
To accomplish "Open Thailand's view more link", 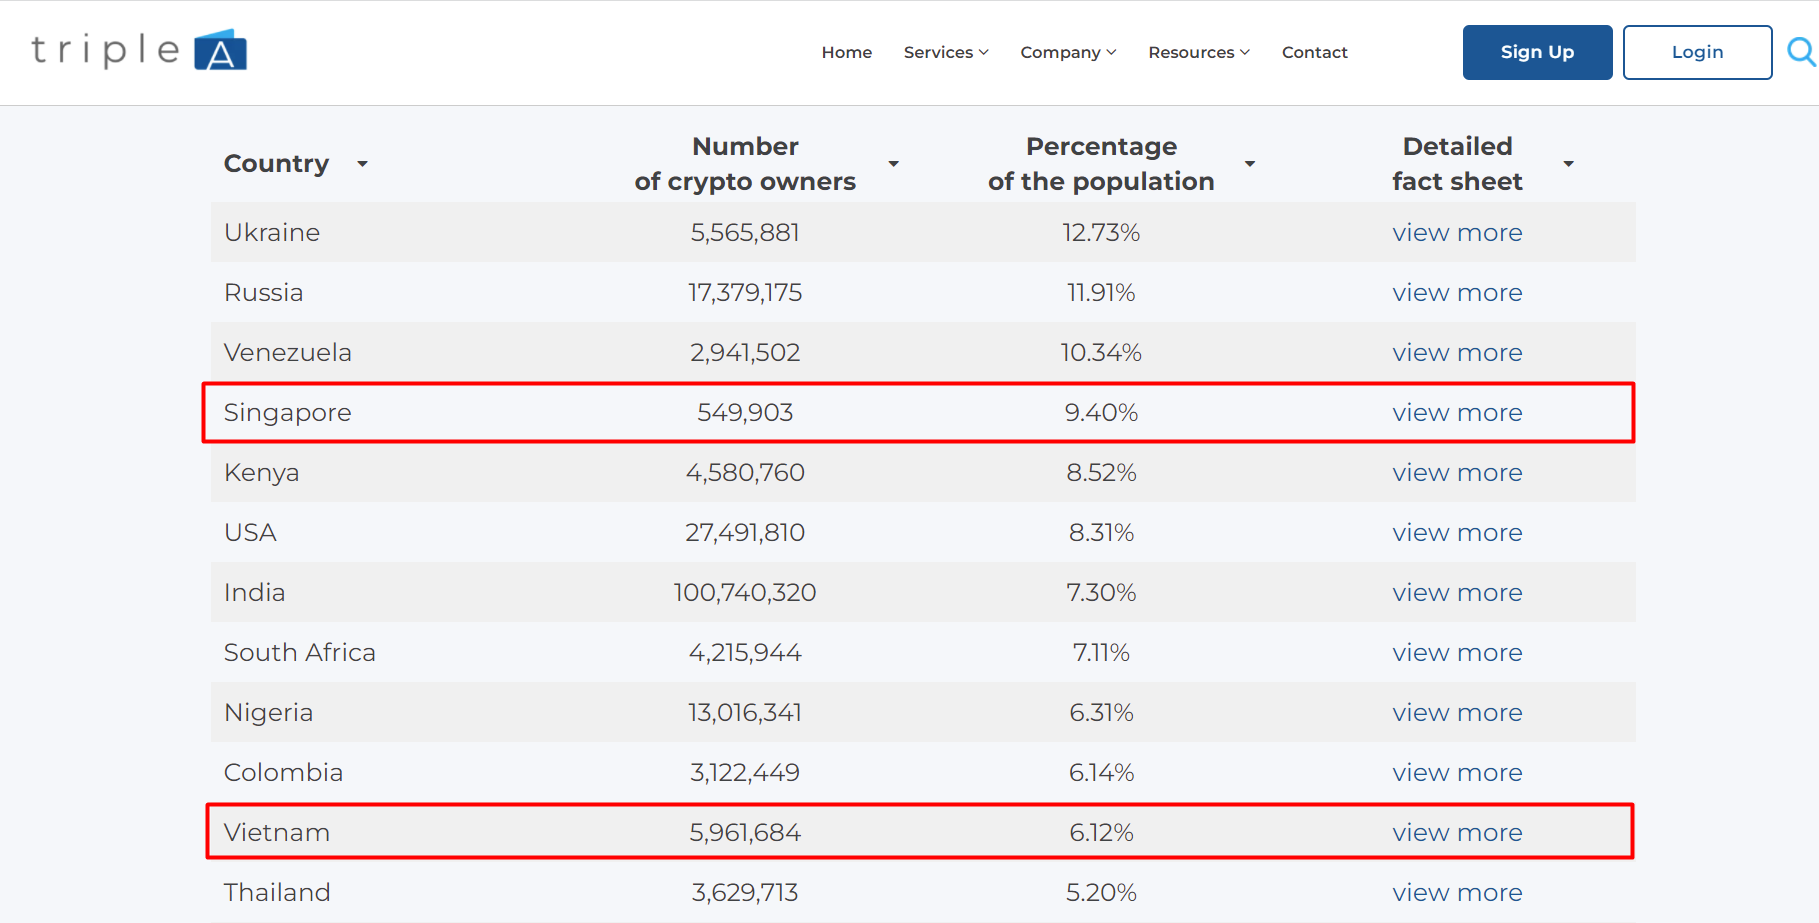I will click(x=1456, y=893).
